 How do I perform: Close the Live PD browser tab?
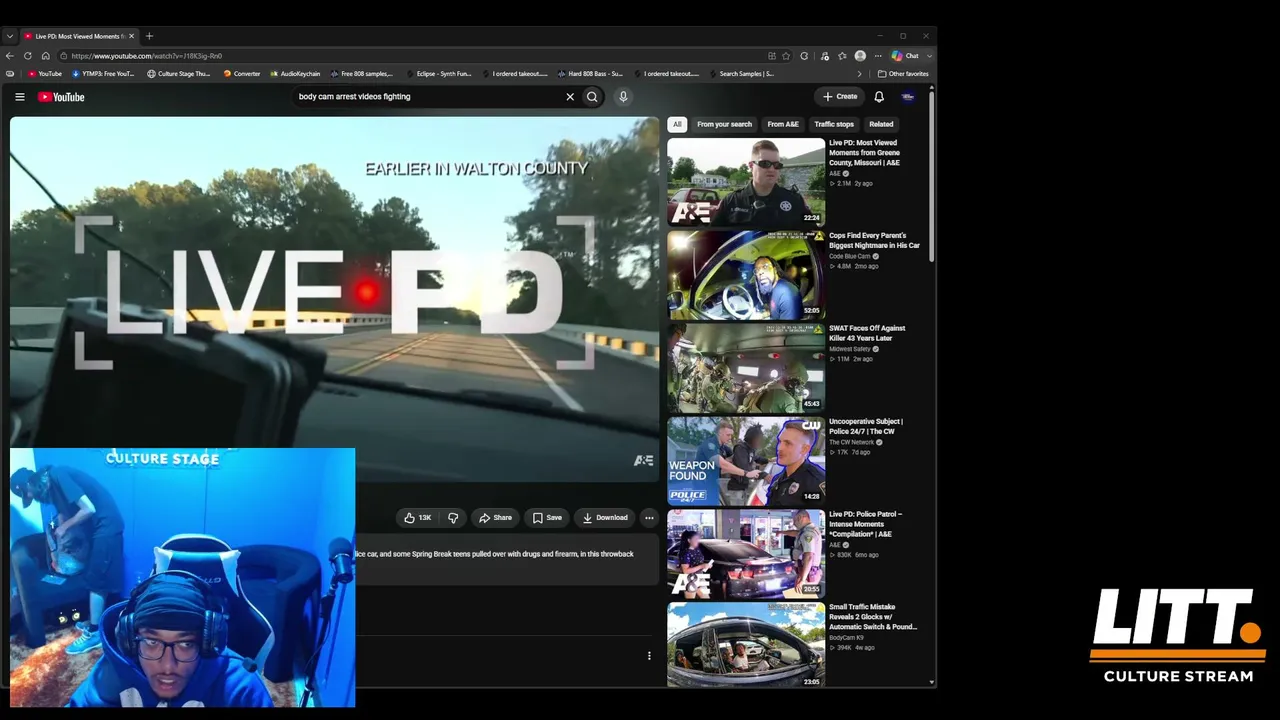click(x=131, y=36)
